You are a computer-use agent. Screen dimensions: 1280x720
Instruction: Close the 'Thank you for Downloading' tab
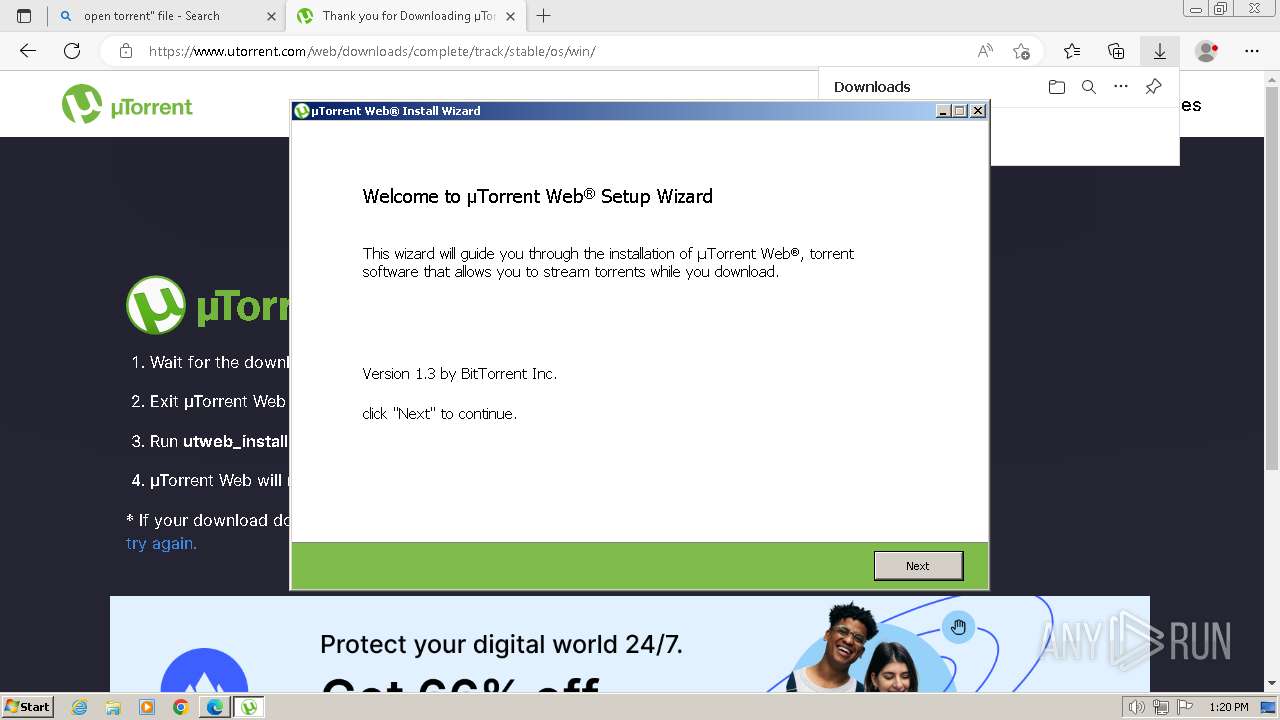coord(510,16)
